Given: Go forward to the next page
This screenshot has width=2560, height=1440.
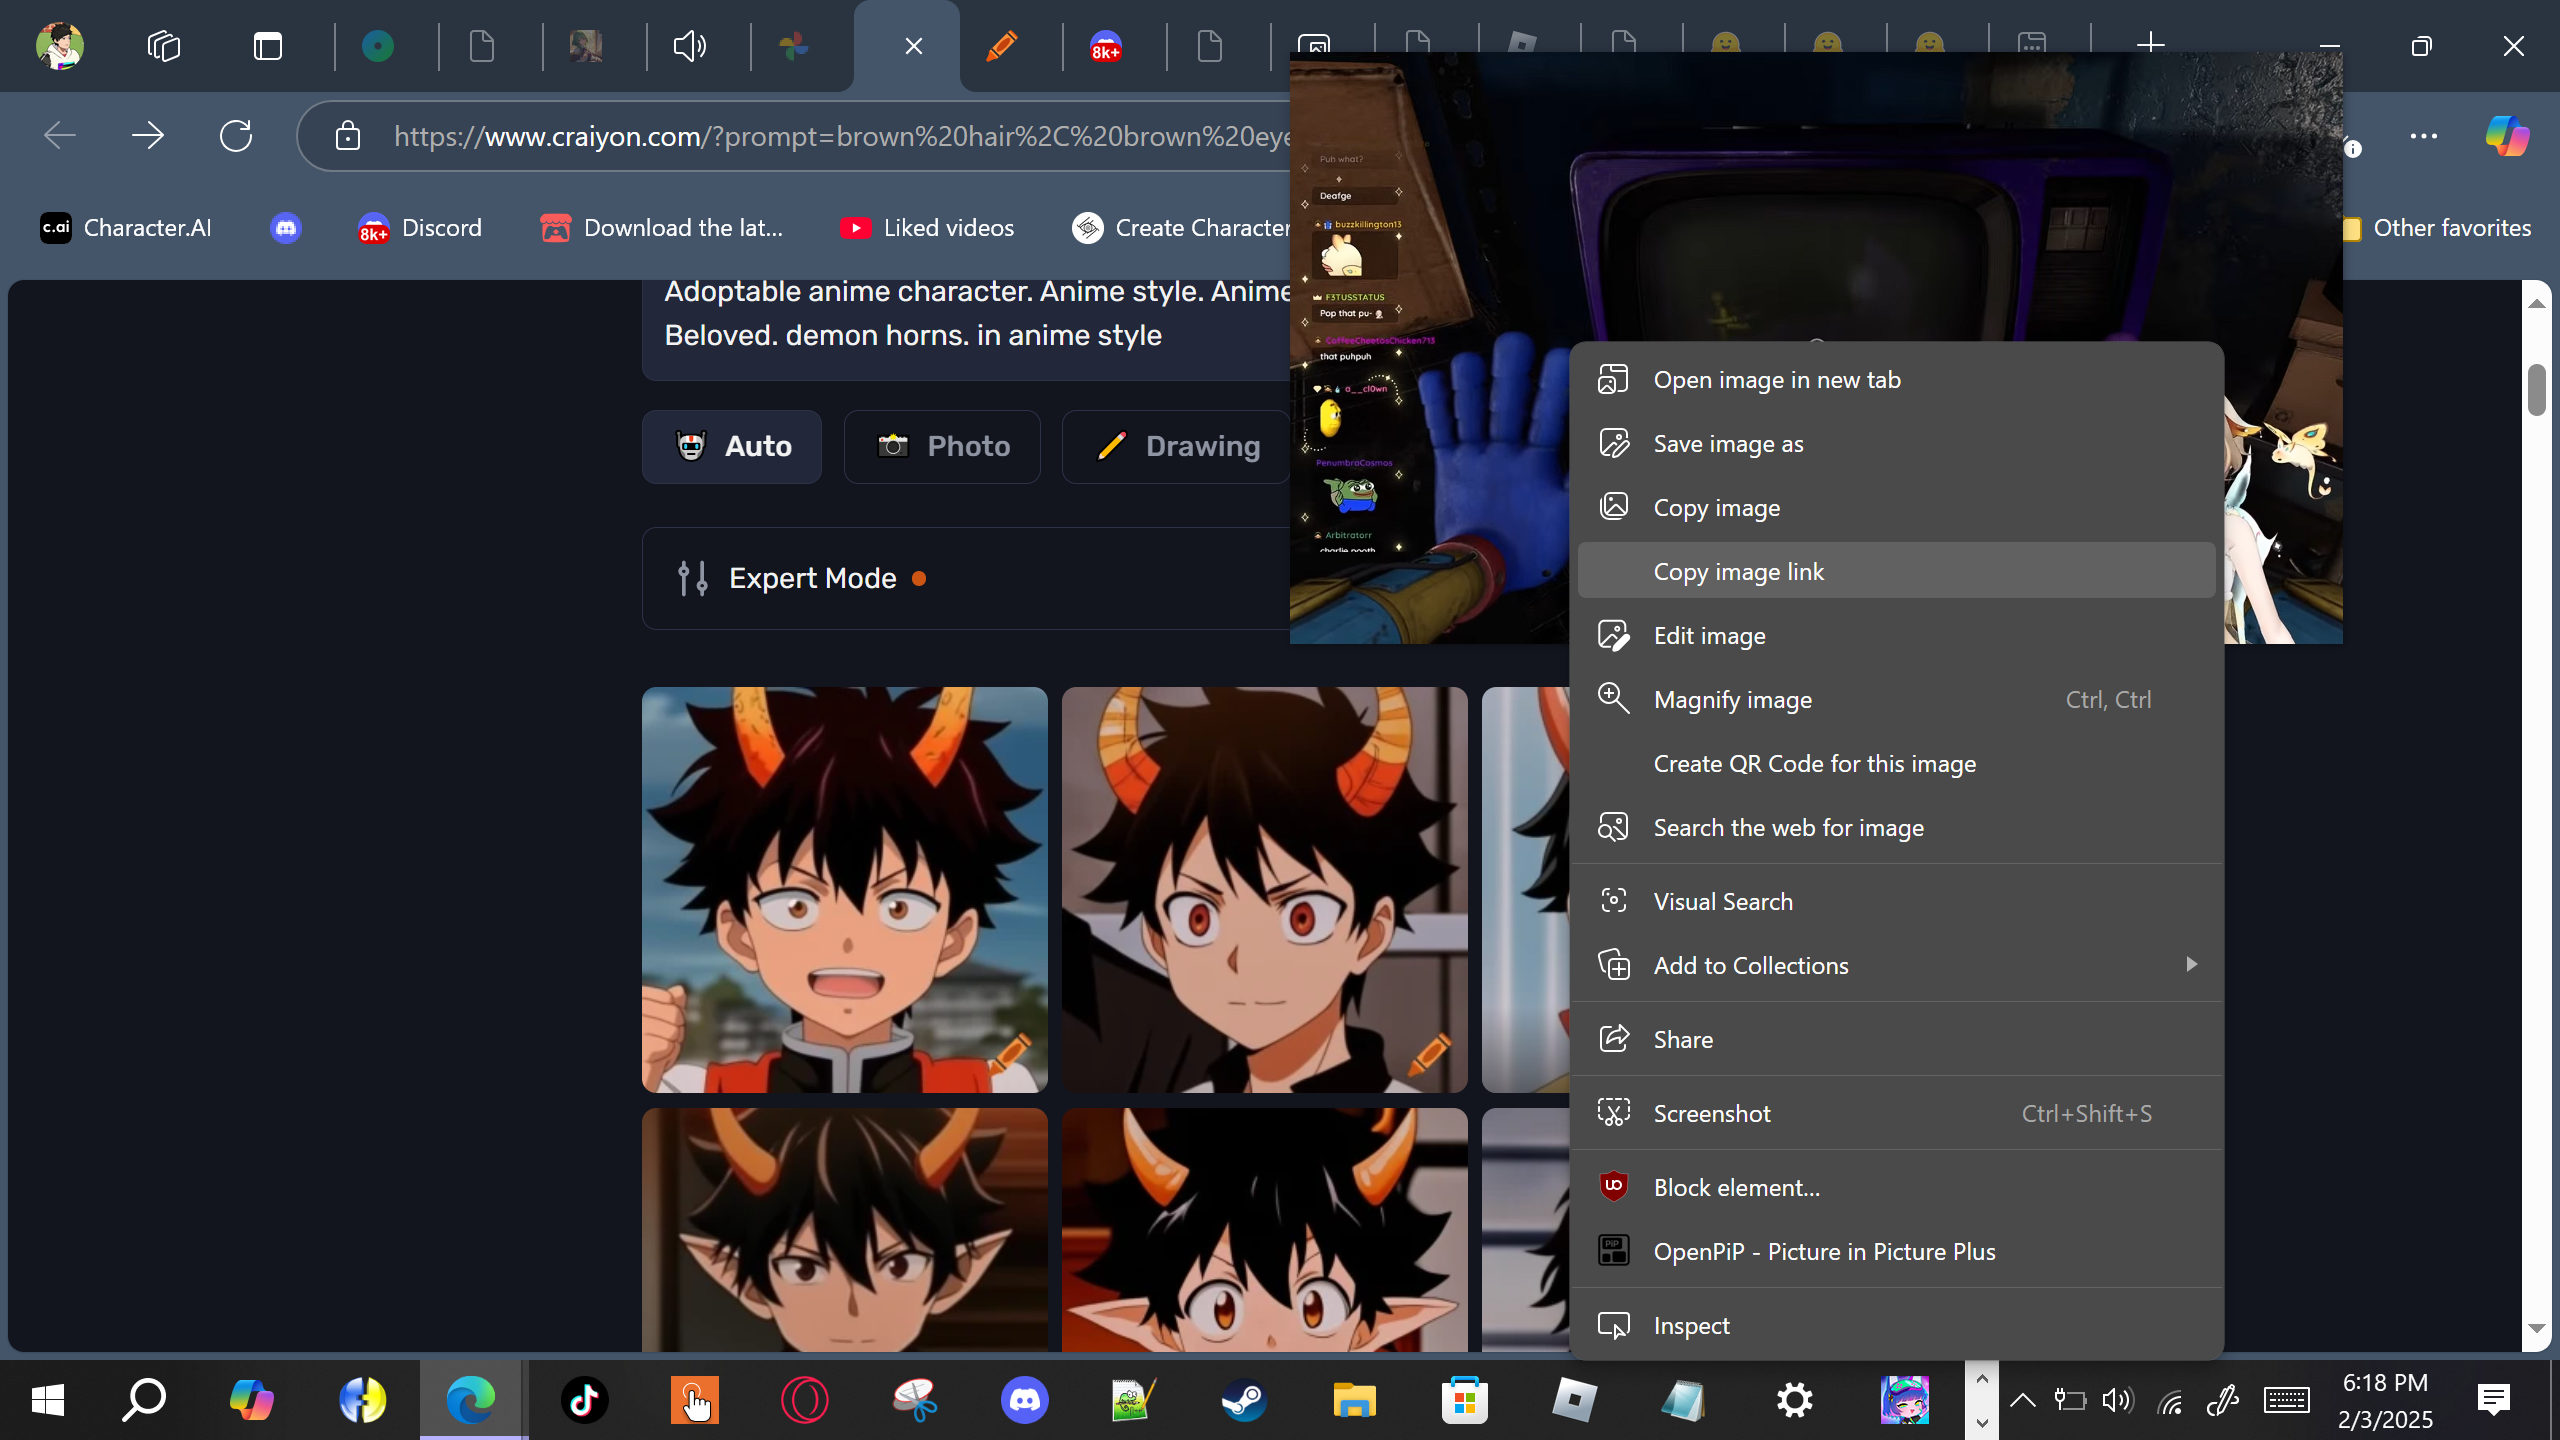Looking at the screenshot, I should [148, 135].
